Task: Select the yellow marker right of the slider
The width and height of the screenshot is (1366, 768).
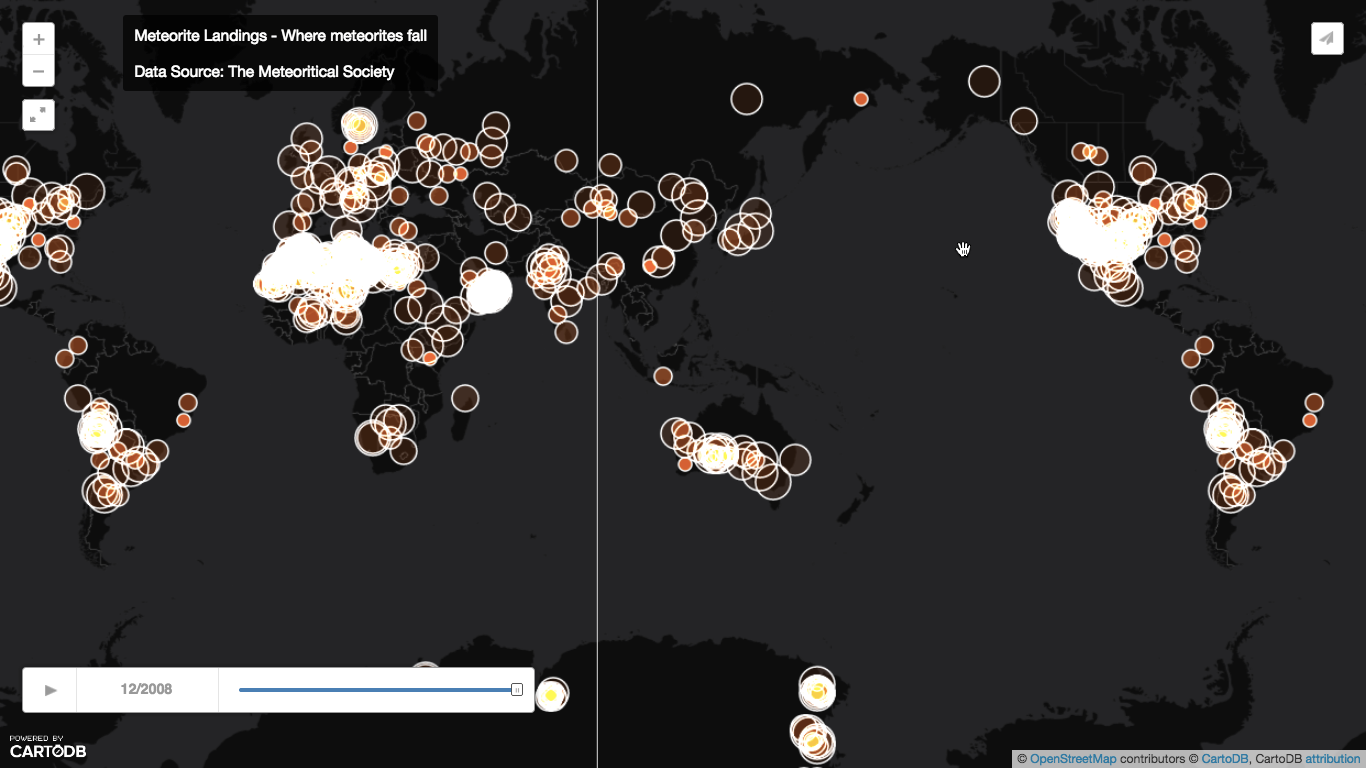Action: 550,695
